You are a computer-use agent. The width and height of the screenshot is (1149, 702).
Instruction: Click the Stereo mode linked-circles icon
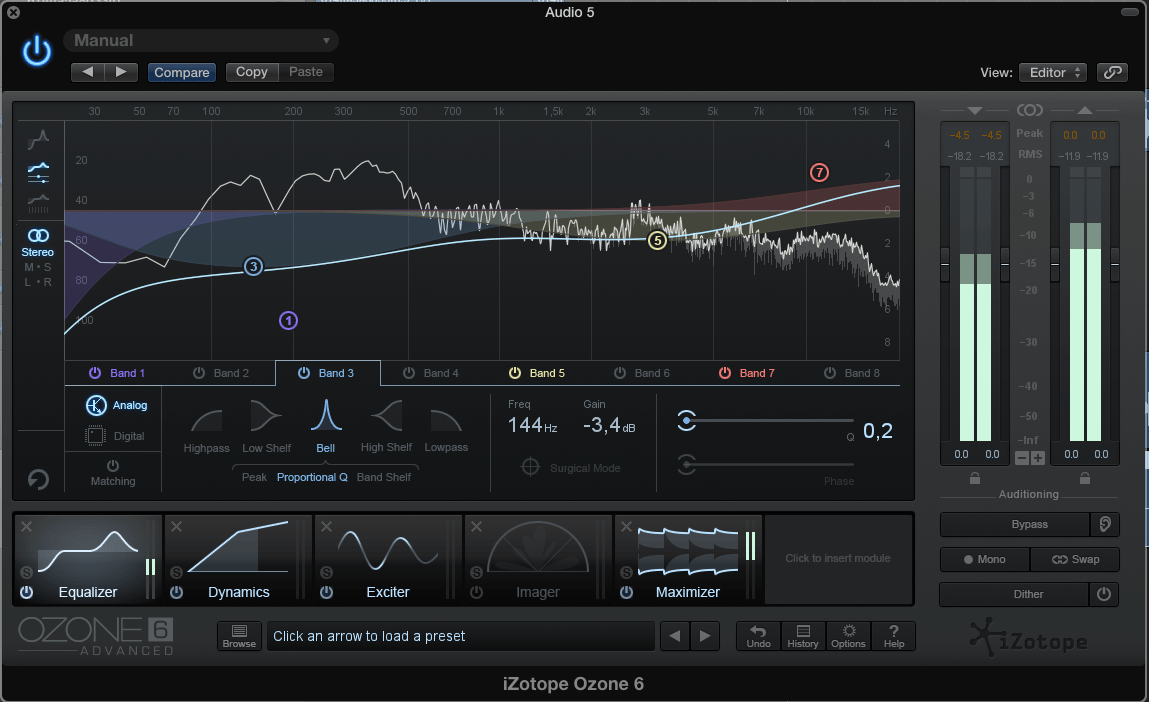(x=38, y=235)
